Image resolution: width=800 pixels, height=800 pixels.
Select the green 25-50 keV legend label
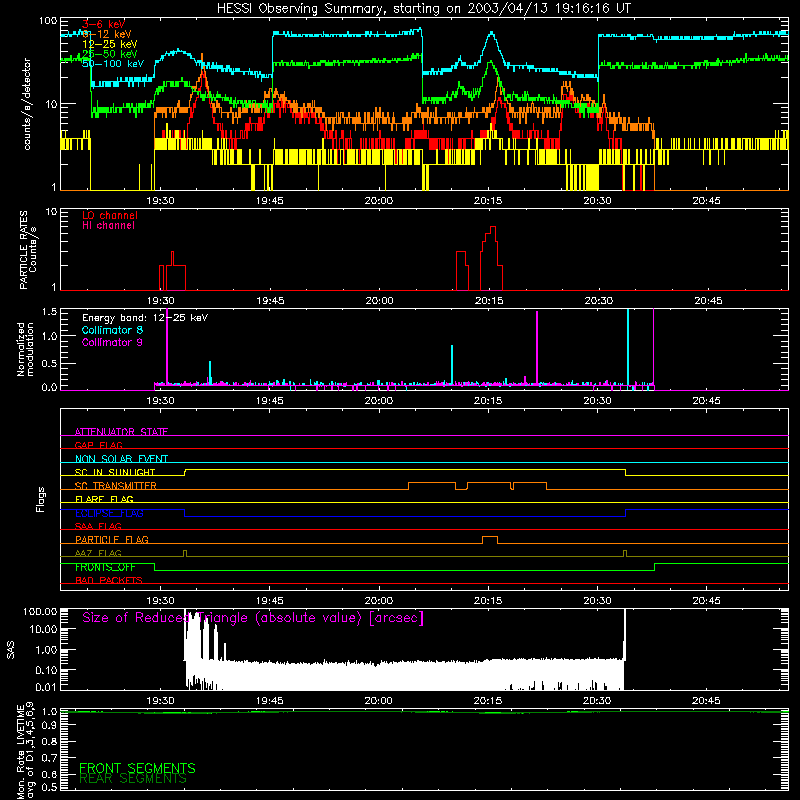(x=110, y=54)
